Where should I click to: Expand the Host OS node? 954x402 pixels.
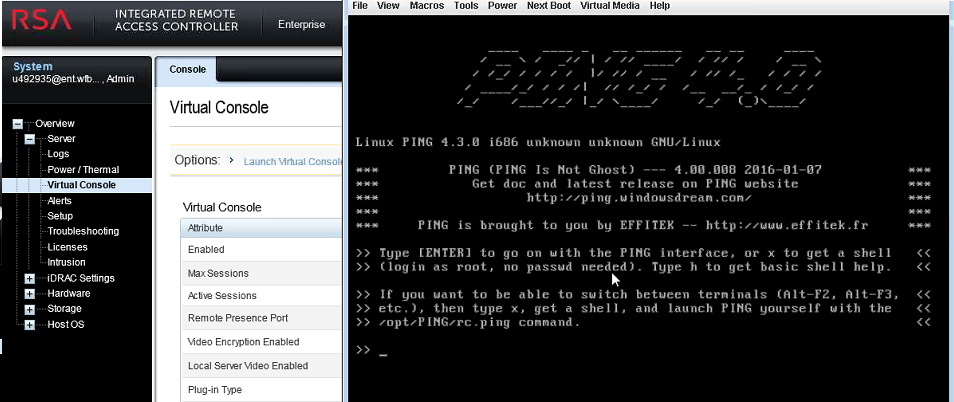point(30,325)
